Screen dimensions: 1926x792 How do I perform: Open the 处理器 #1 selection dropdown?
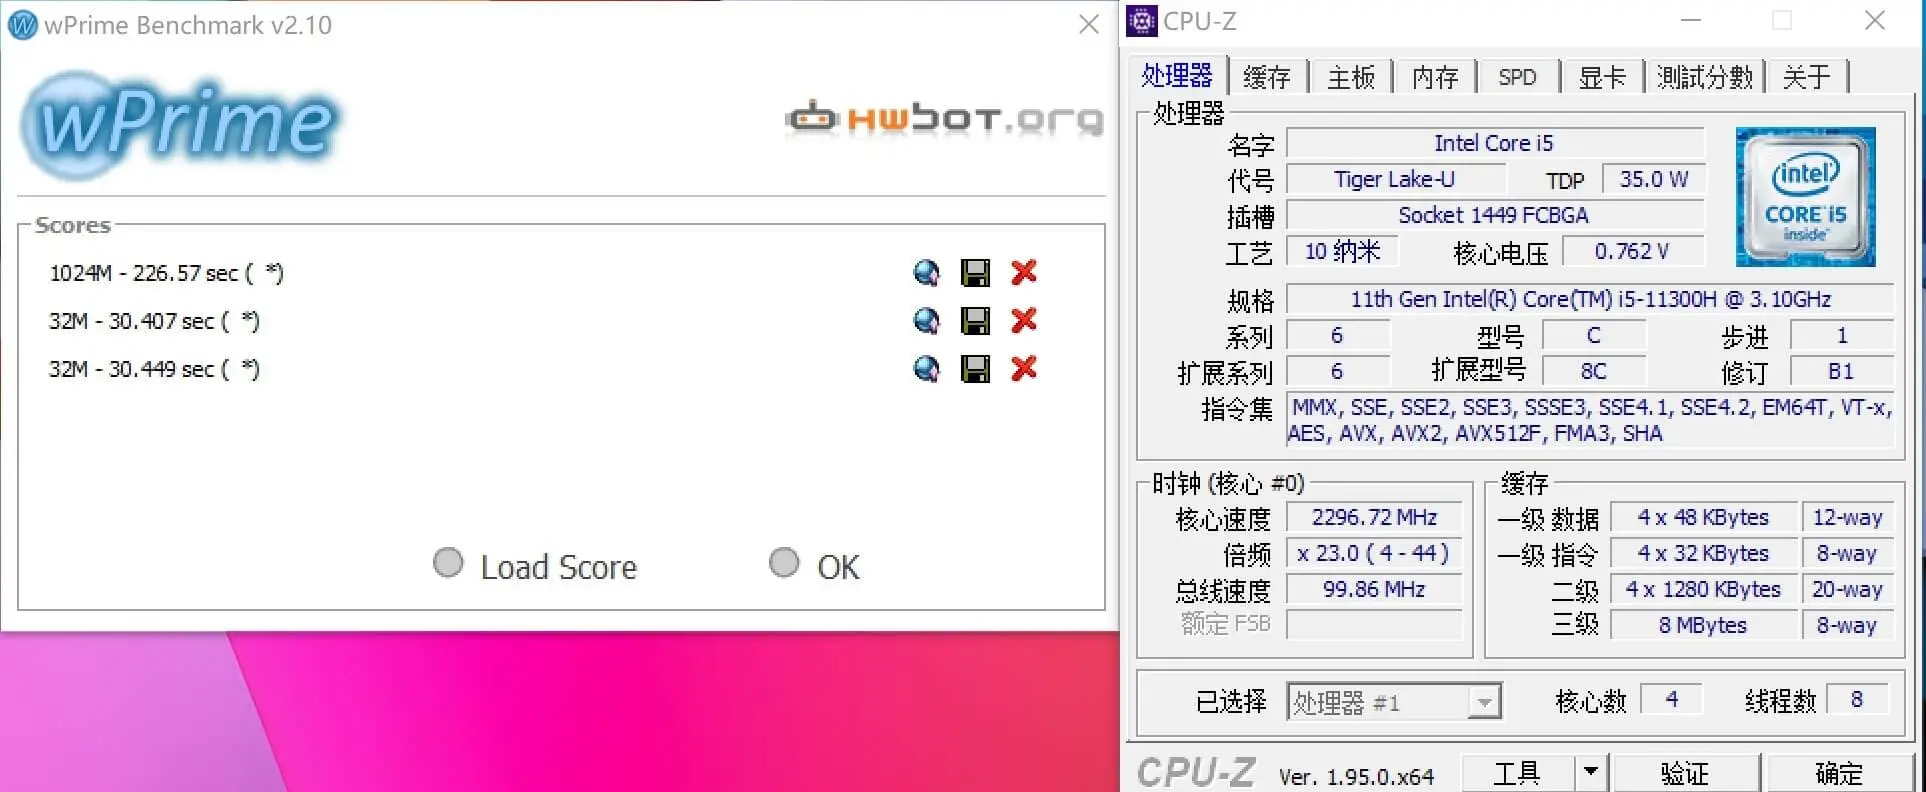click(x=1394, y=702)
